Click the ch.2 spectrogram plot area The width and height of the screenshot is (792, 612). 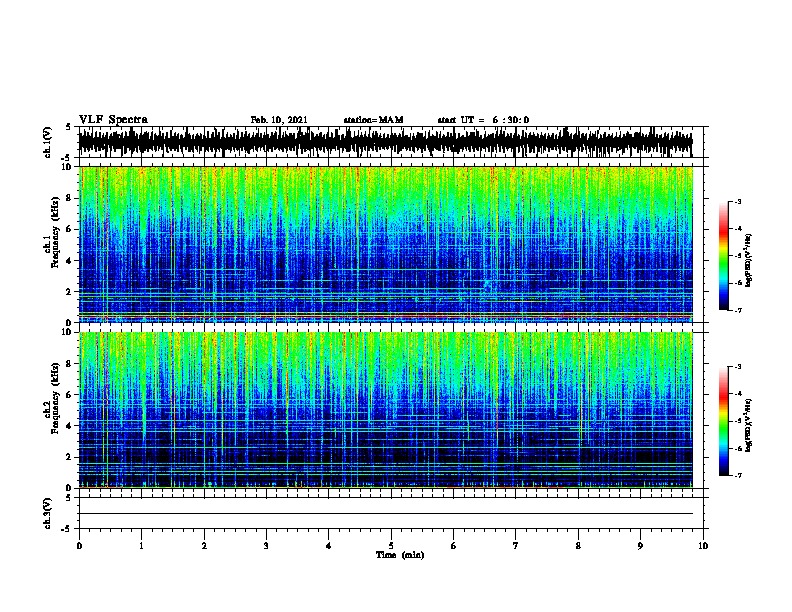coord(385,410)
